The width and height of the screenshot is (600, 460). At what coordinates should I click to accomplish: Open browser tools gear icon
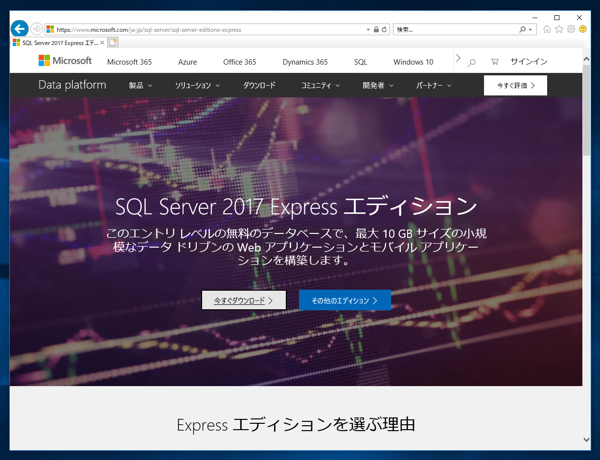pos(571,29)
